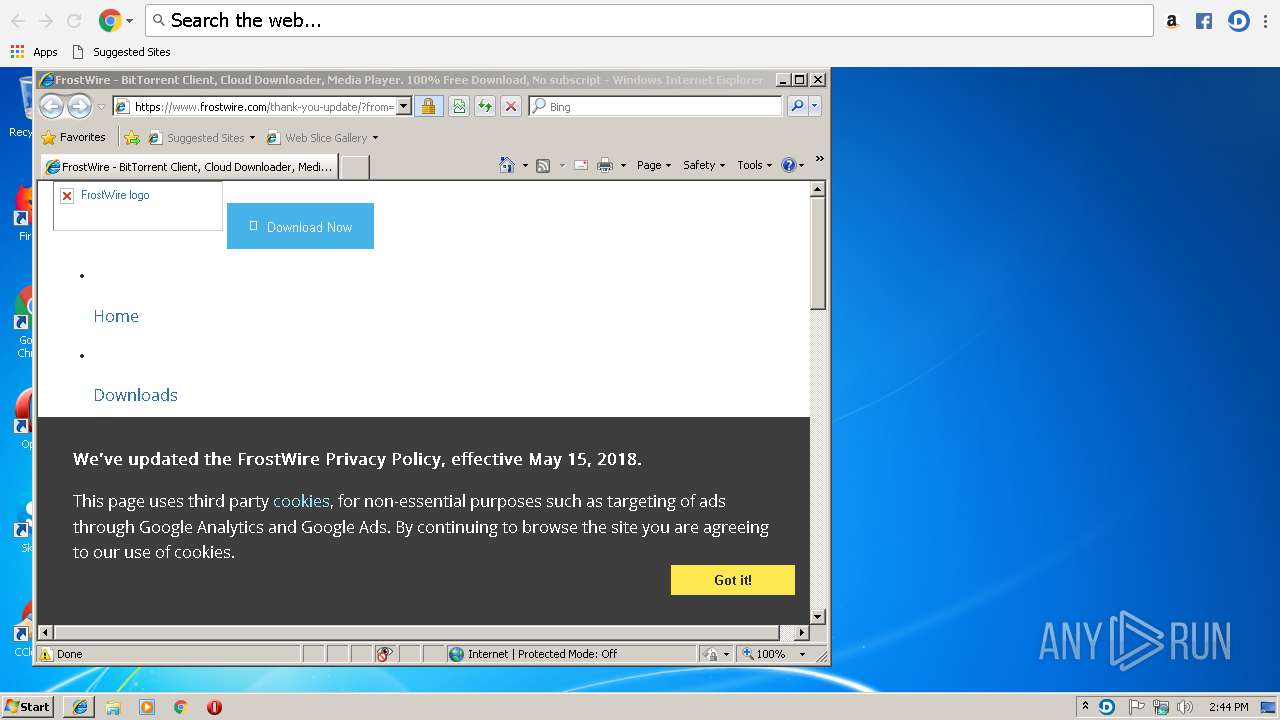This screenshot has width=1280, height=720.
Task: Show more command bar items chevron
Action: tap(819, 158)
